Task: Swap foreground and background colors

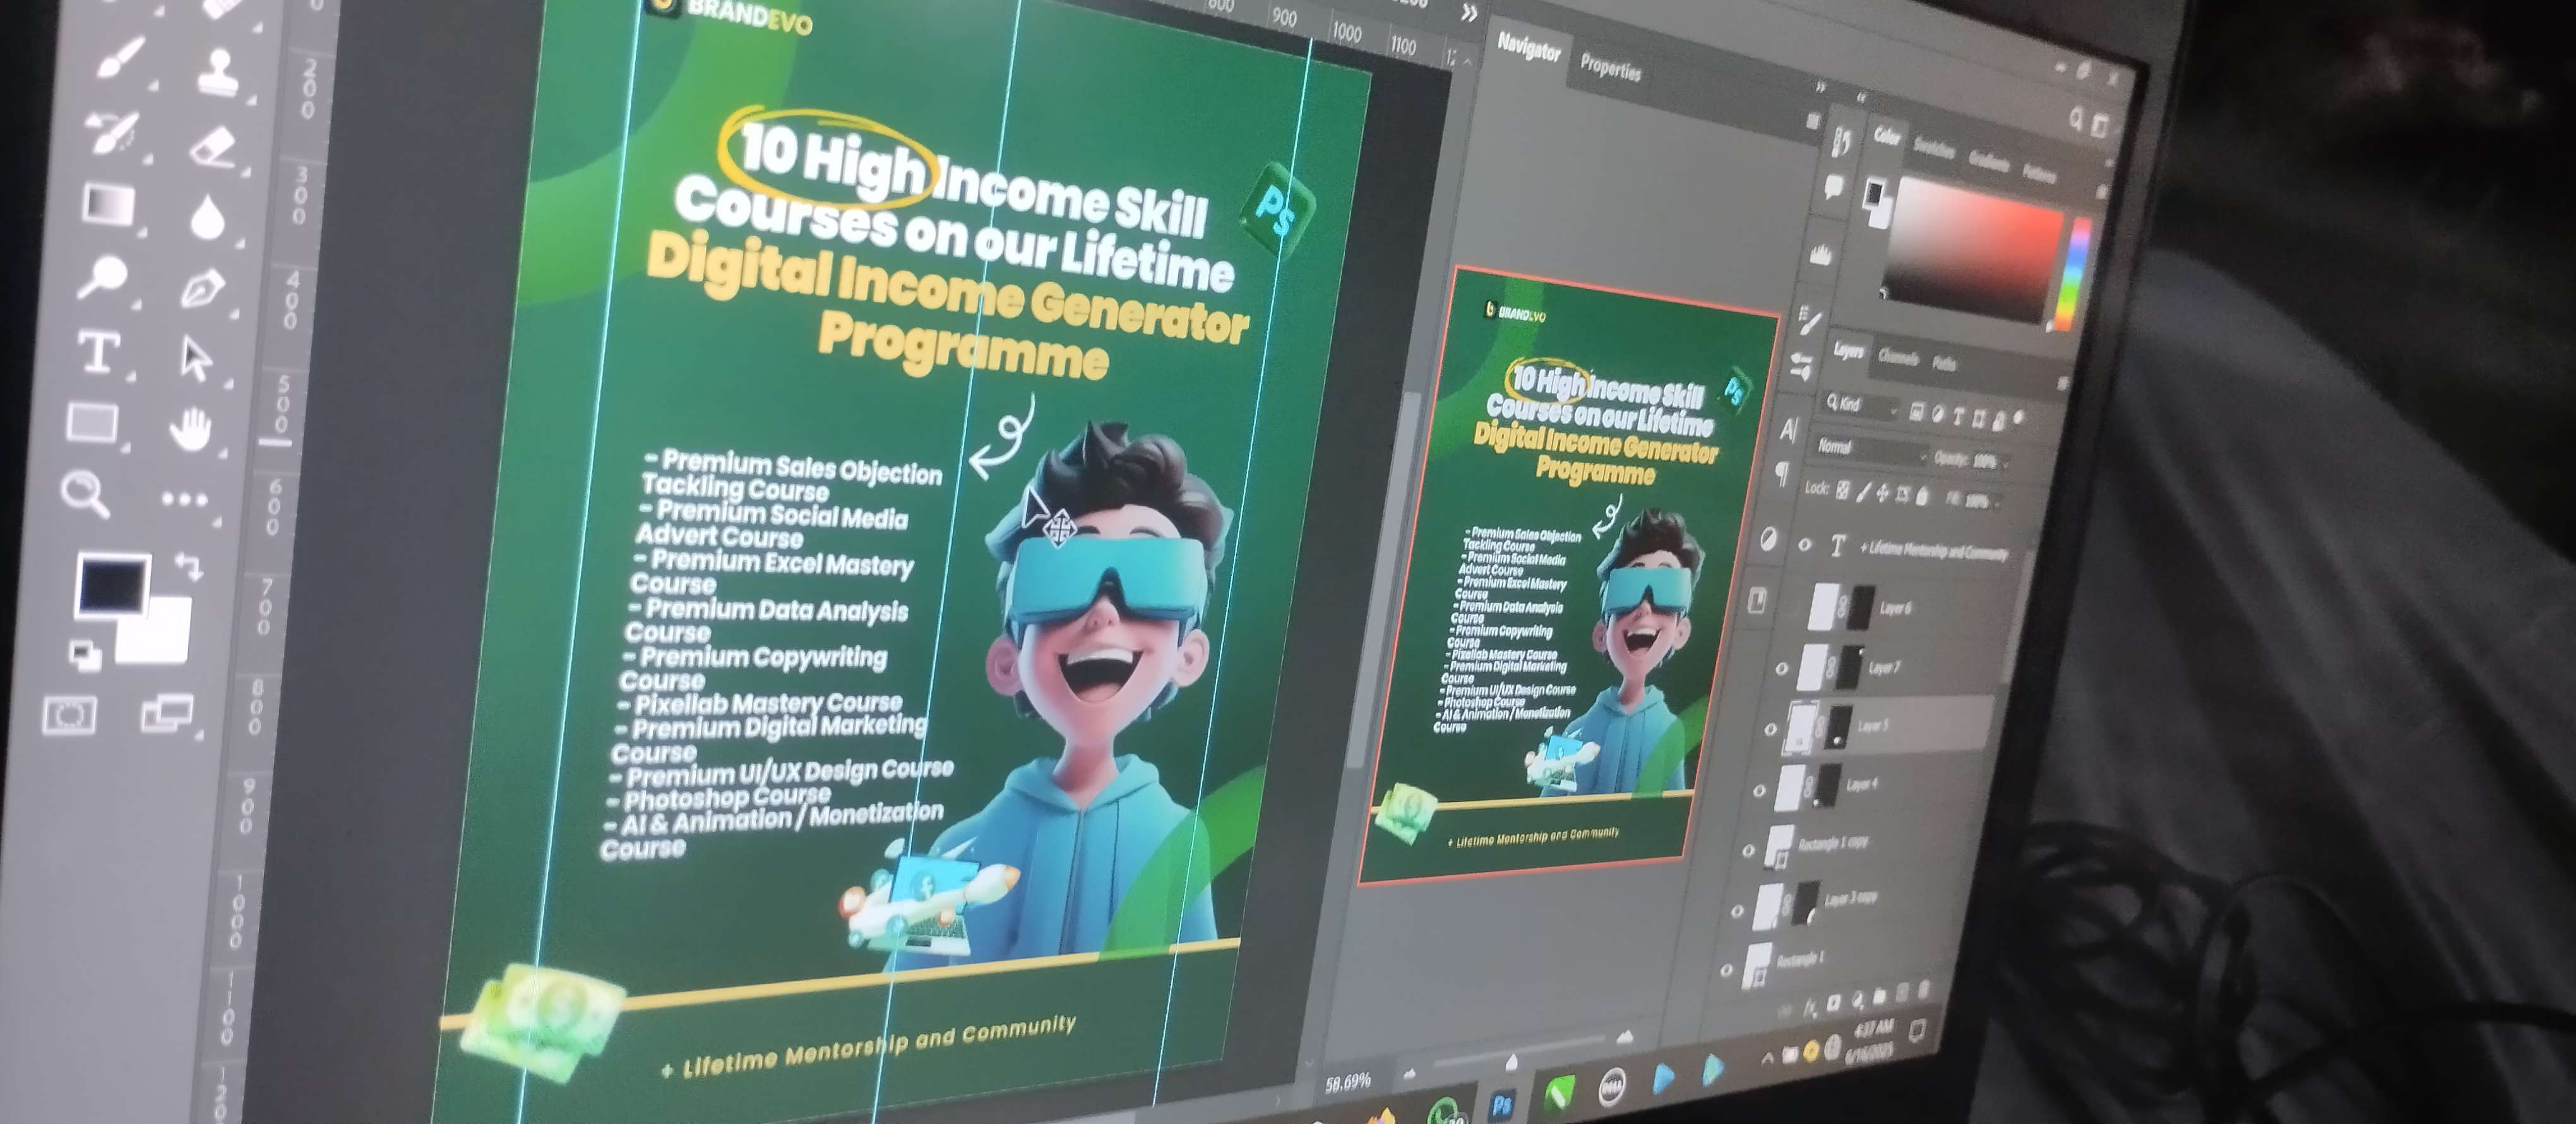Action: [188, 566]
